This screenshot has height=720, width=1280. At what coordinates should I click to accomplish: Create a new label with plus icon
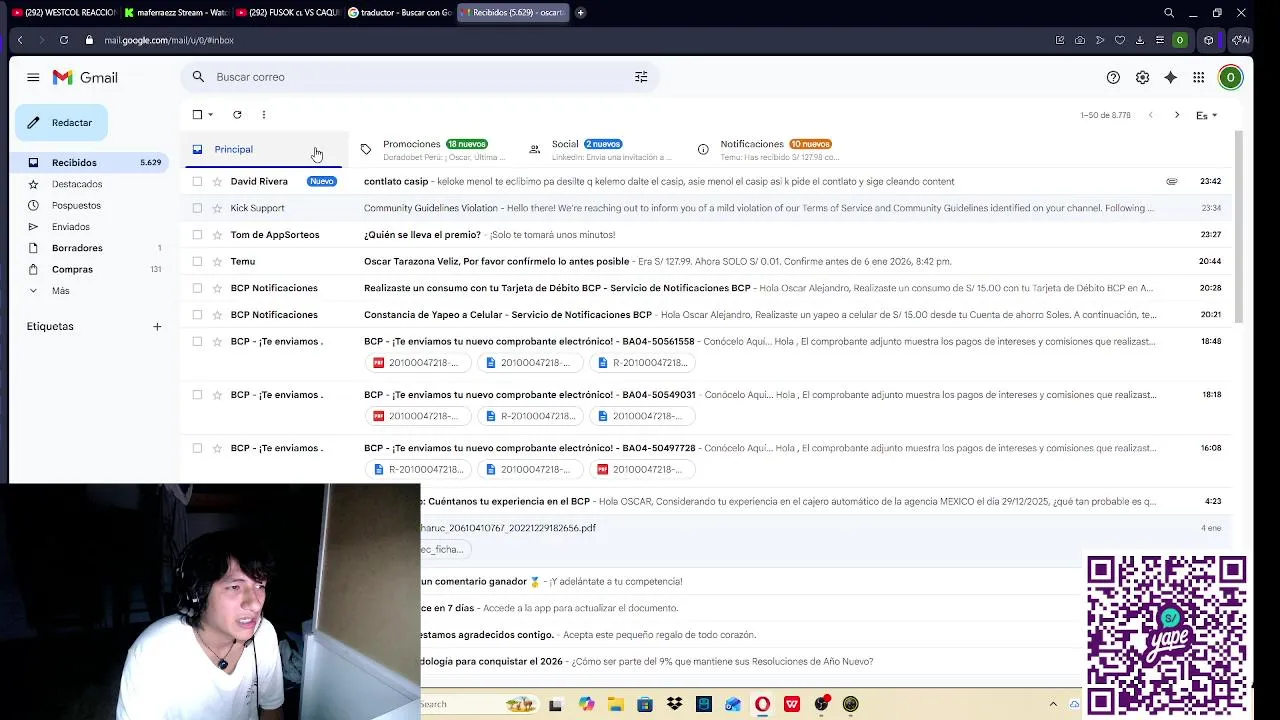[x=157, y=326]
